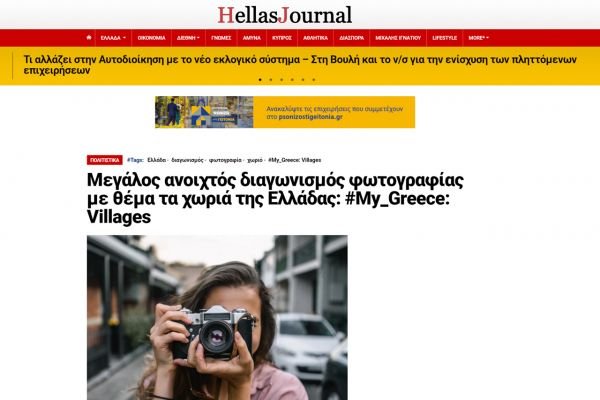
Task: Open the ΓΝΩΜΕΣ menu item
Action: pos(221,38)
